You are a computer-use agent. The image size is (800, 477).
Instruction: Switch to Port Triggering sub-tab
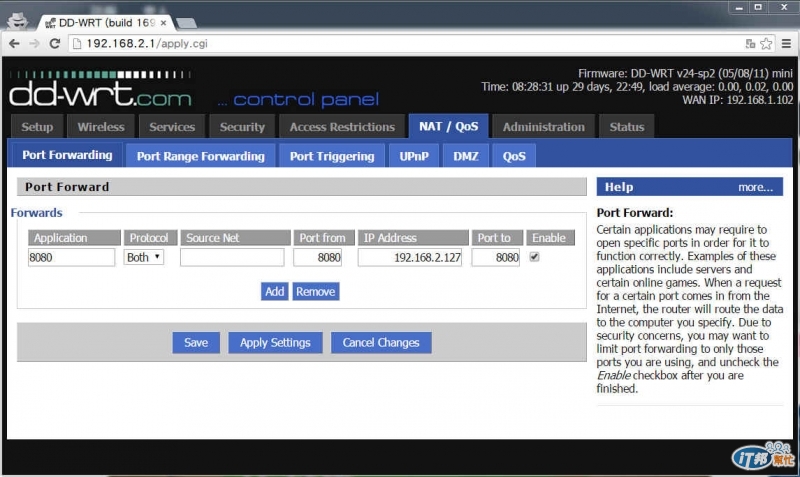(332, 156)
